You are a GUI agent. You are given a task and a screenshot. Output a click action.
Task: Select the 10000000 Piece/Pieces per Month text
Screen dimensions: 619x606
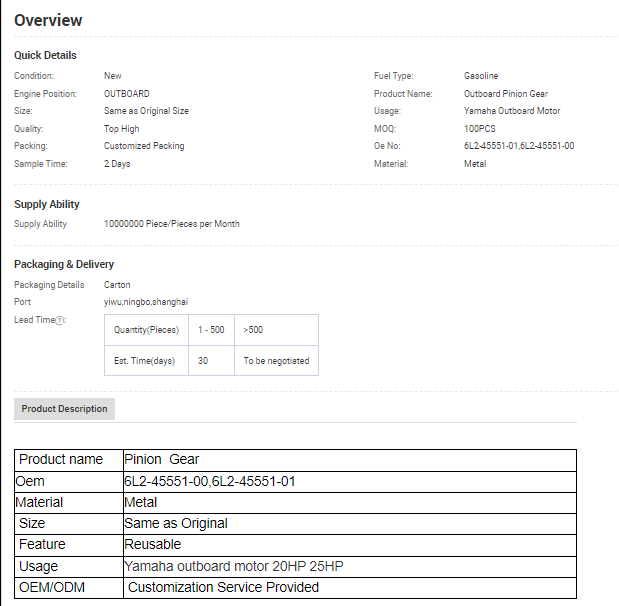tap(171, 224)
